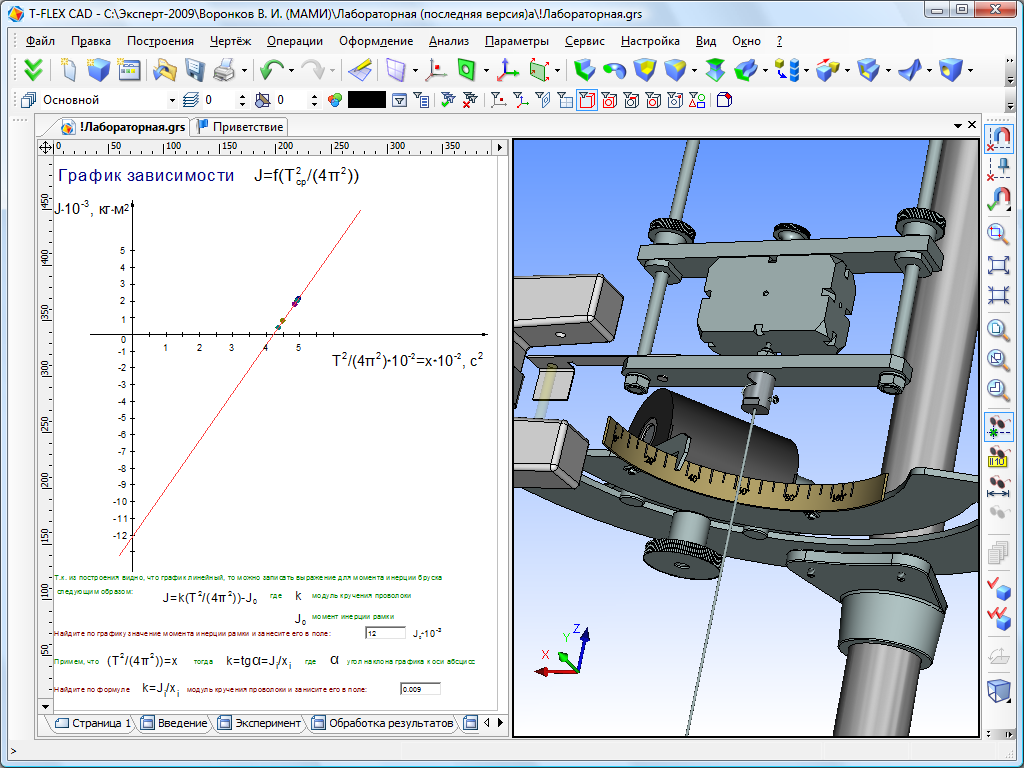Toggle the highlighted selection filter button

pos(587,100)
